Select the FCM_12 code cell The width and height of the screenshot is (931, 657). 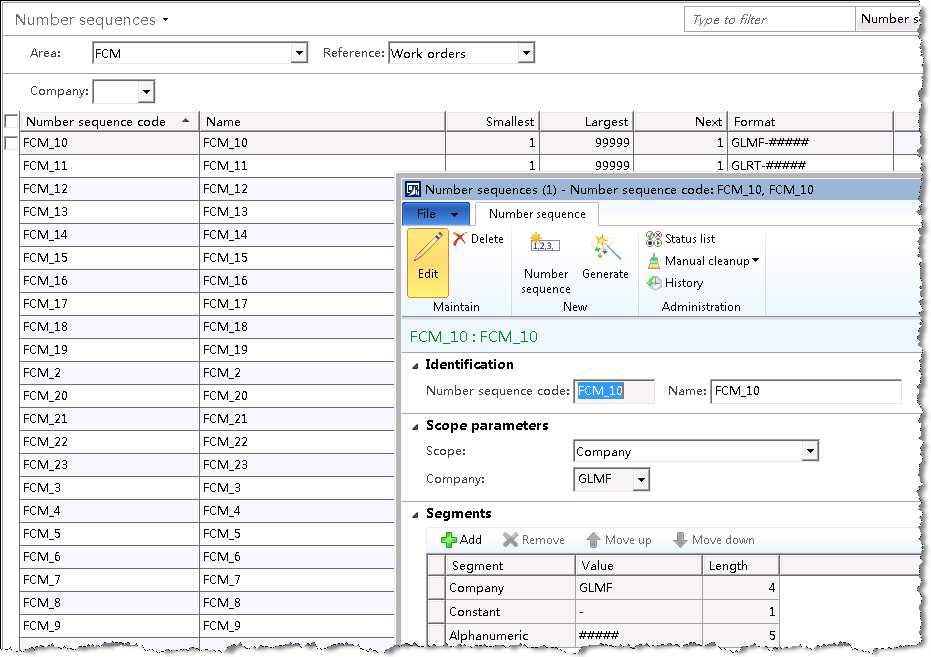point(109,189)
